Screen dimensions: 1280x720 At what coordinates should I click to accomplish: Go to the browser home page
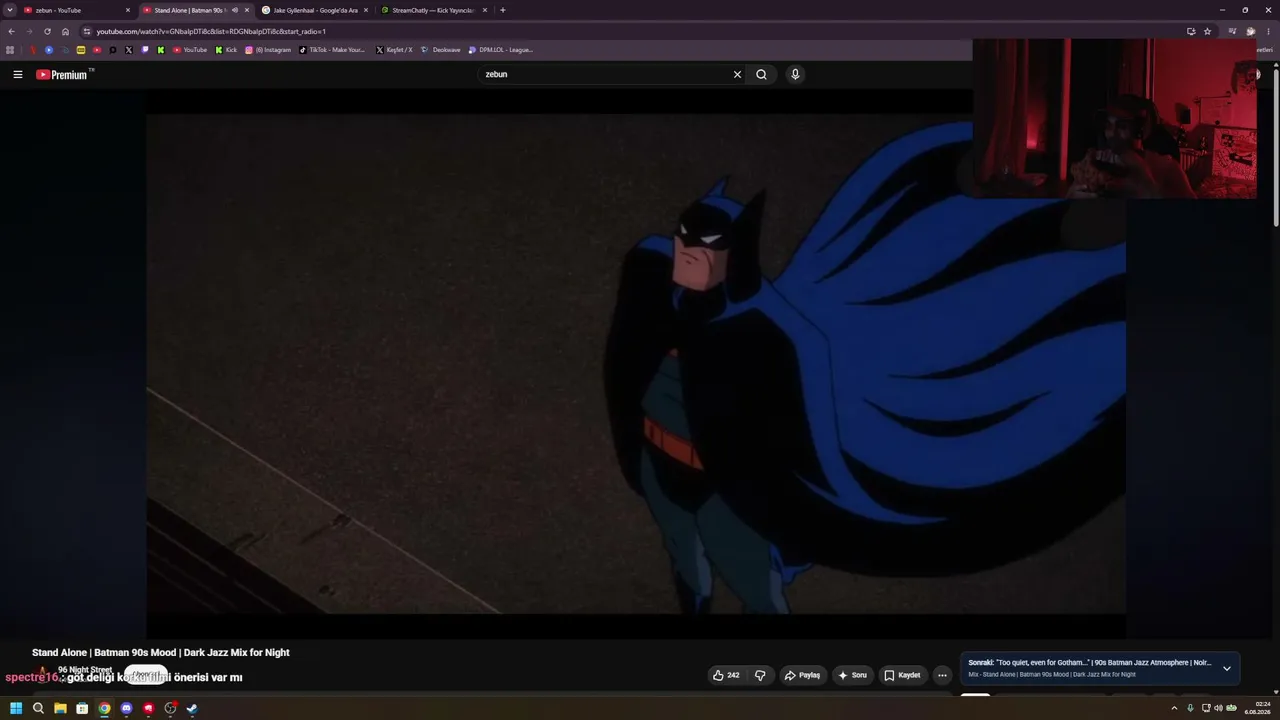(66, 31)
